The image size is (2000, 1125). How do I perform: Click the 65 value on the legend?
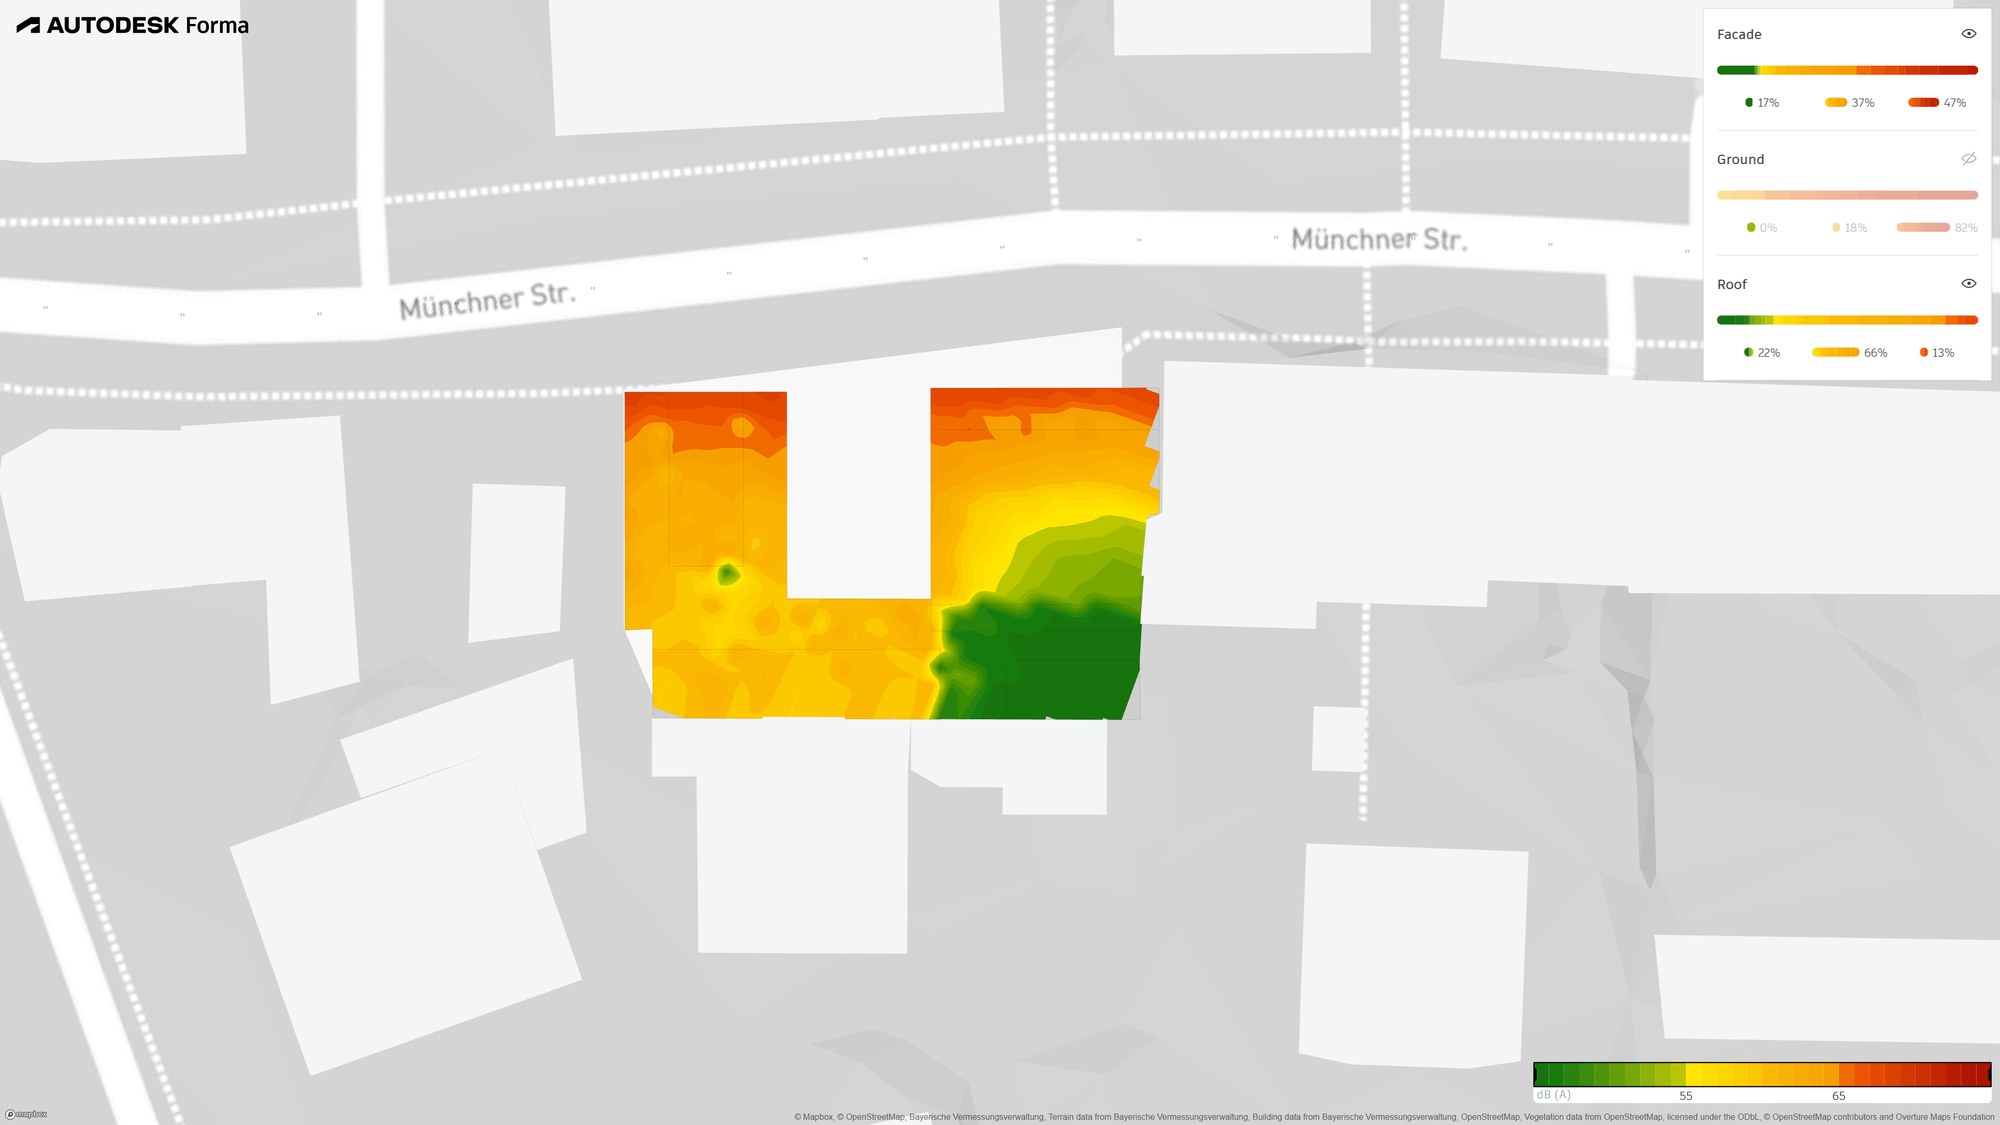(1838, 1096)
